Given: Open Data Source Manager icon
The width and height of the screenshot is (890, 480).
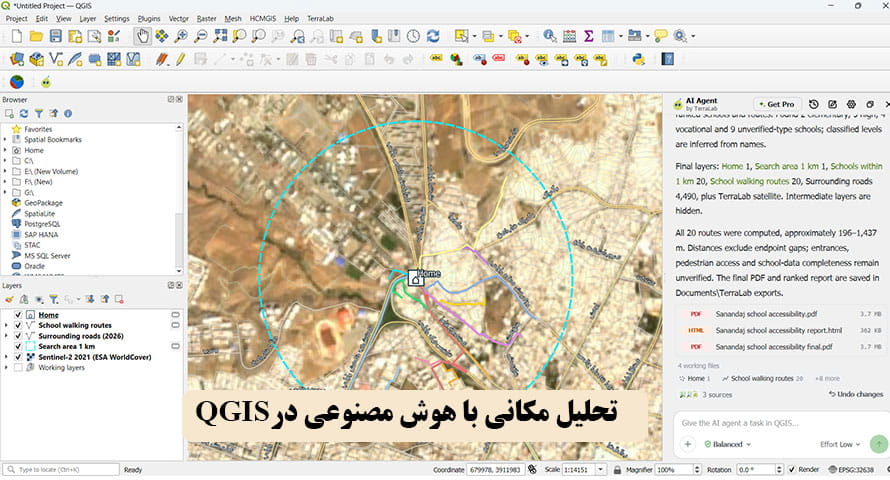Looking at the screenshot, I should coord(17,59).
